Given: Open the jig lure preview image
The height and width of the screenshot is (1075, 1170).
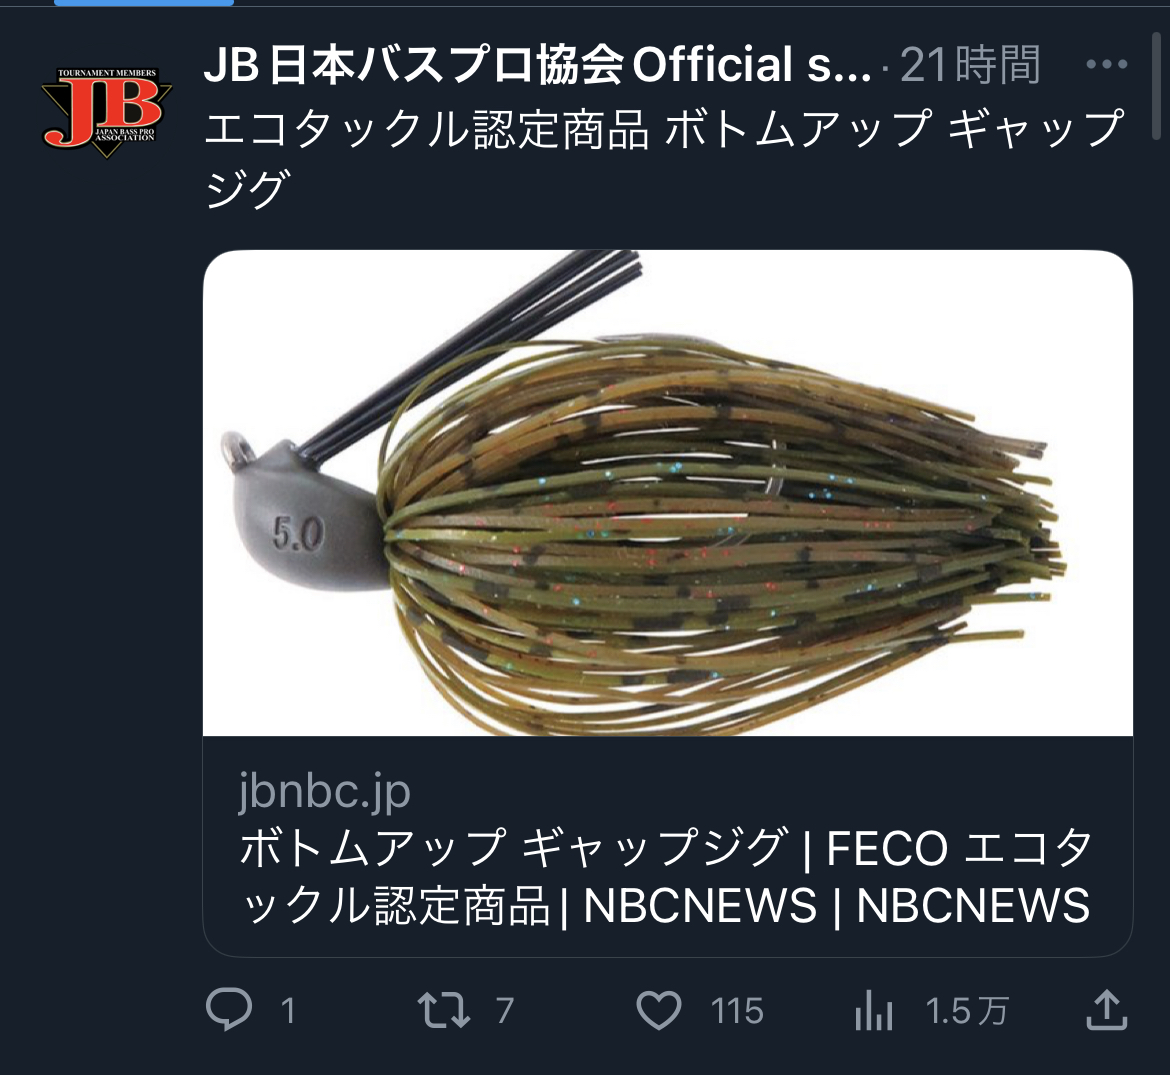Looking at the screenshot, I should tap(668, 492).
